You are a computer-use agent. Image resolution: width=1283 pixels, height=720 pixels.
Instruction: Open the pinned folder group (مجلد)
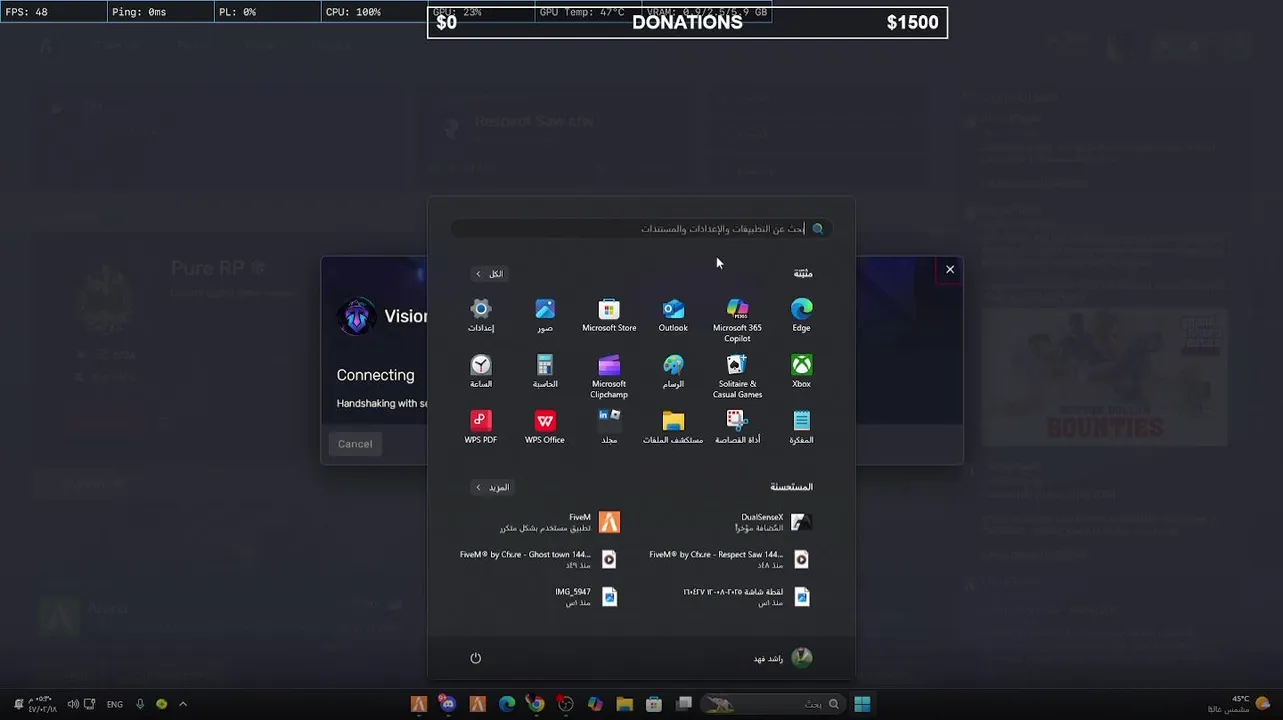[x=609, y=427]
